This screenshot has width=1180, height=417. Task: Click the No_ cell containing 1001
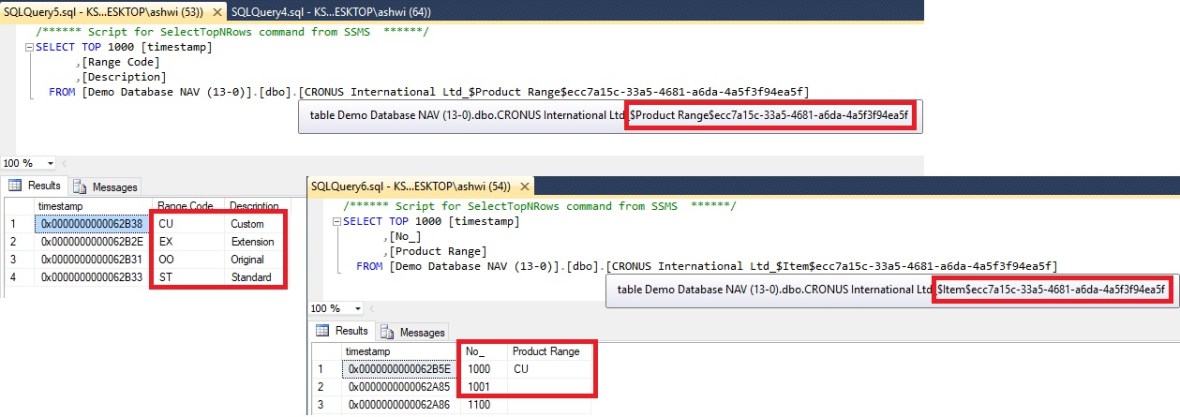[x=482, y=387]
